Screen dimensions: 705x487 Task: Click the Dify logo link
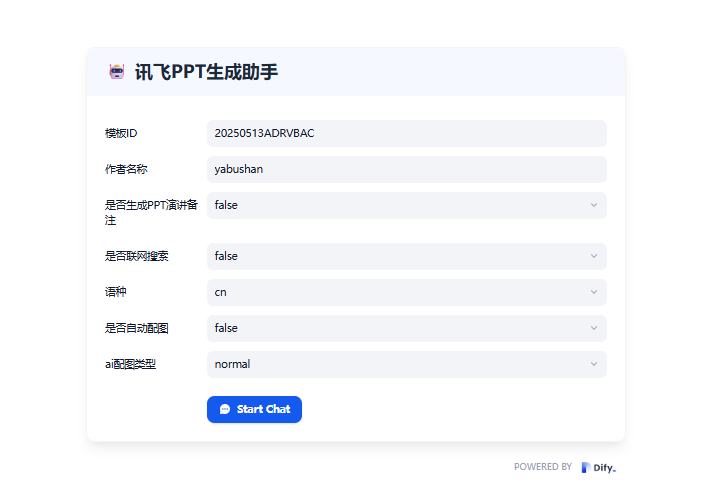[599, 468]
